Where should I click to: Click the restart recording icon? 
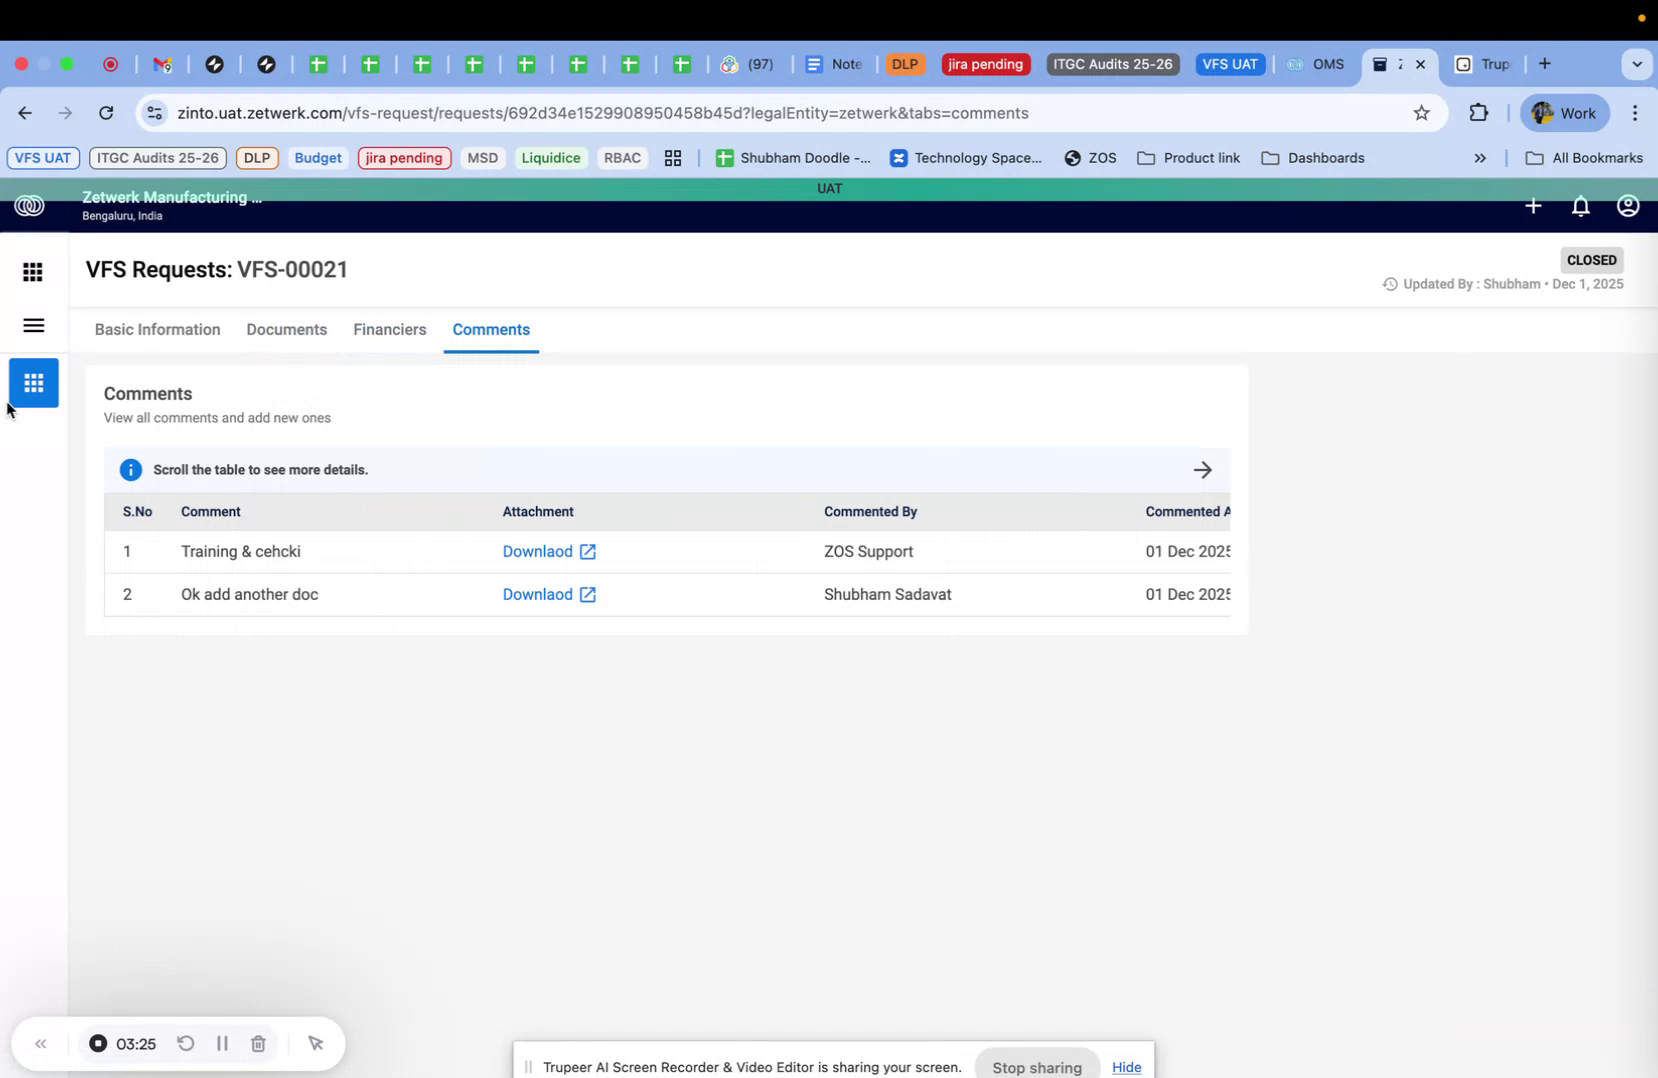(186, 1043)
